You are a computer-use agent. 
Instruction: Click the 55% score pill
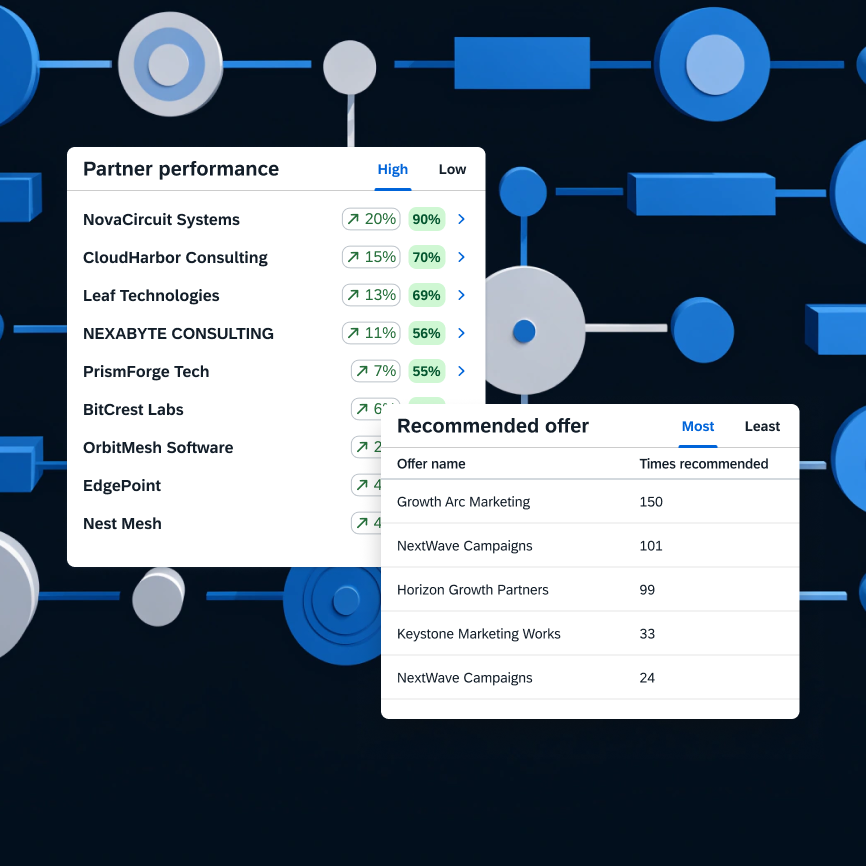point(426,371)
